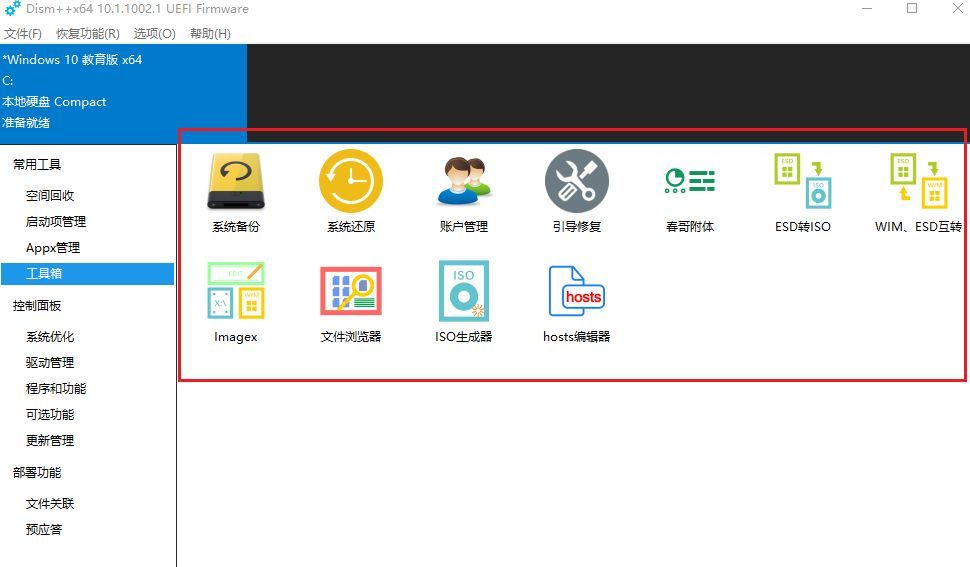Viewport: 970px width, 567px height.
Task: Click the 部署功能 section header
Action: pyautogui.click(x=37, y=472)
